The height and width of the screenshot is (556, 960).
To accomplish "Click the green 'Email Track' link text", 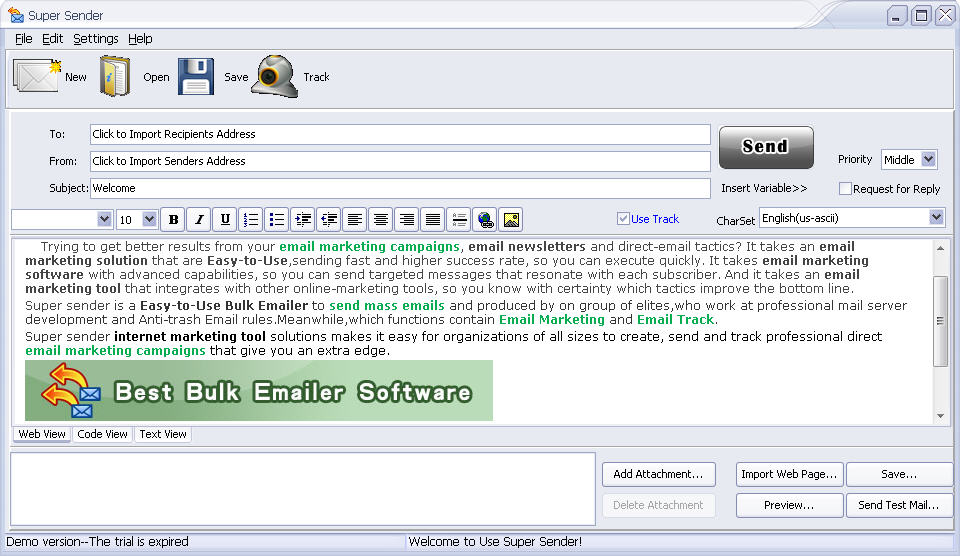I will coord(675,319).
